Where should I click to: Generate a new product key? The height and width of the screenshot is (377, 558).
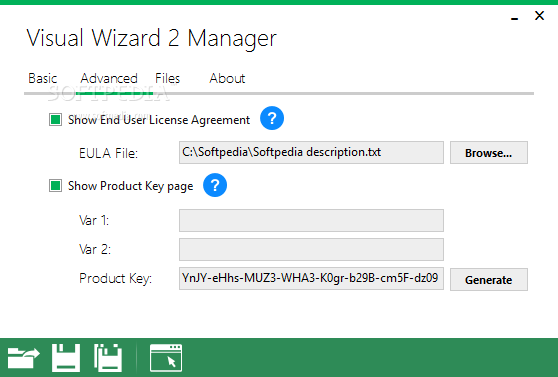489,279
